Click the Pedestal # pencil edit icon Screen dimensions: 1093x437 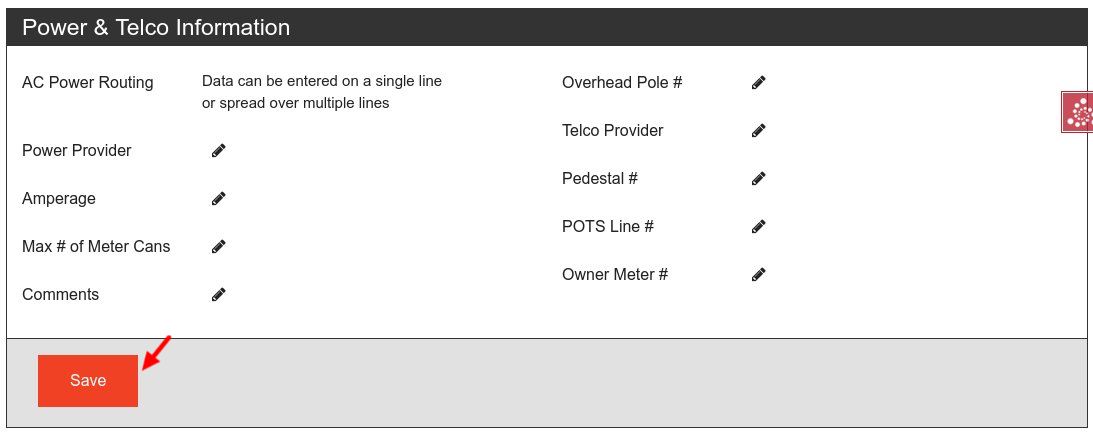tap(759, 179)
